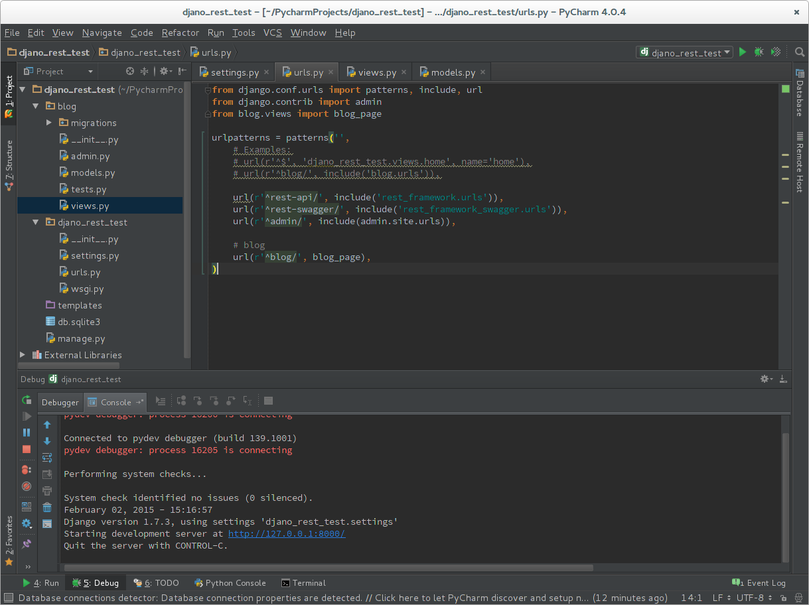The width and height of the screenshot is (809, 605).
Task: Show Python prompt icon in console
Action: pyautogui.click(x=47, y=524)
